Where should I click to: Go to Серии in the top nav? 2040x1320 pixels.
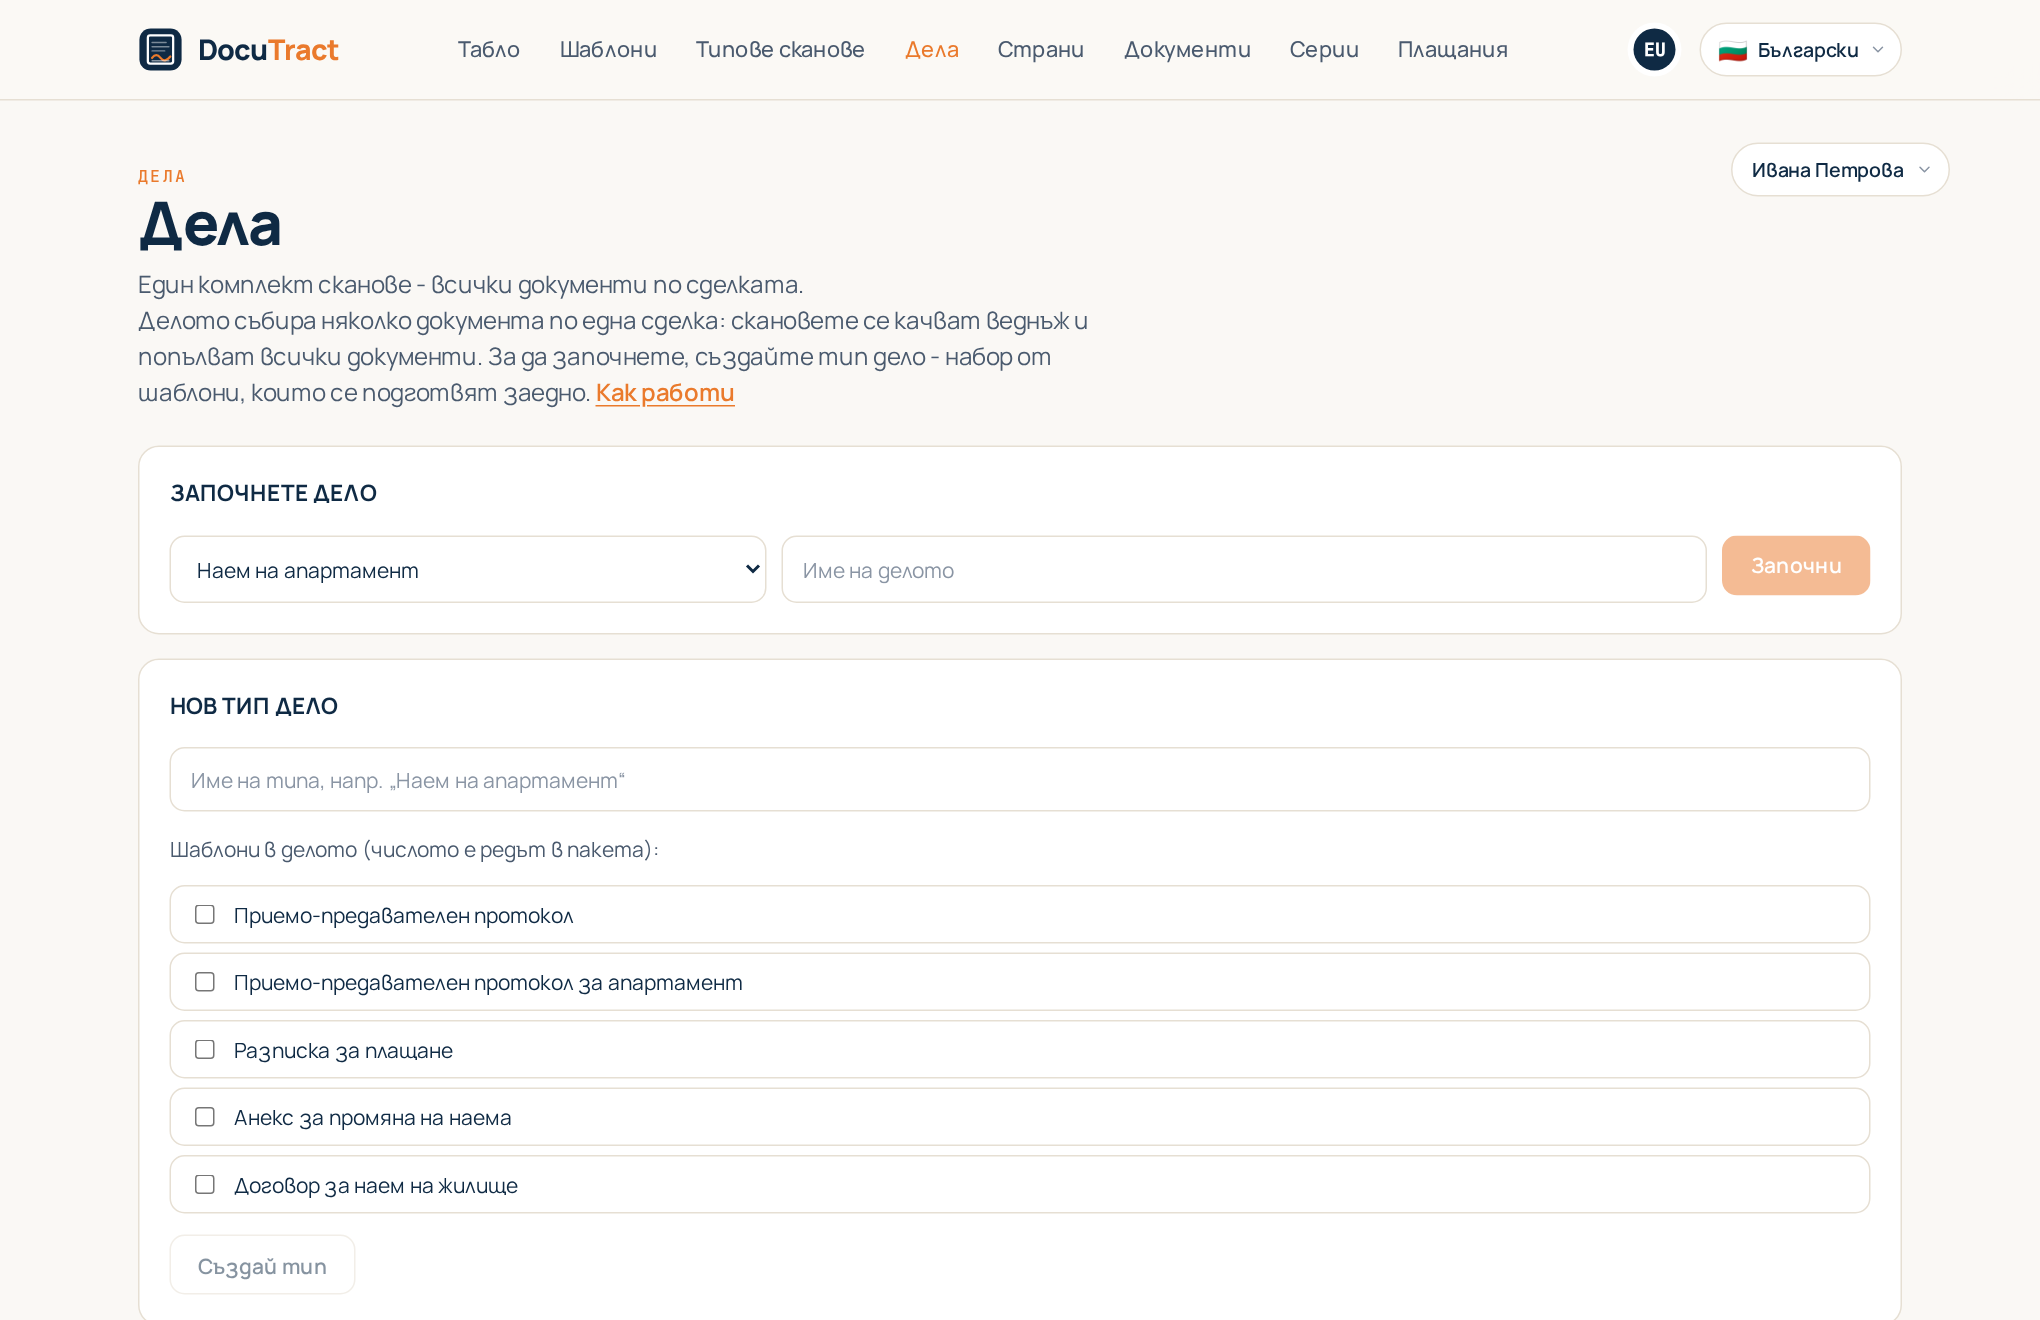click(1323, 49)
